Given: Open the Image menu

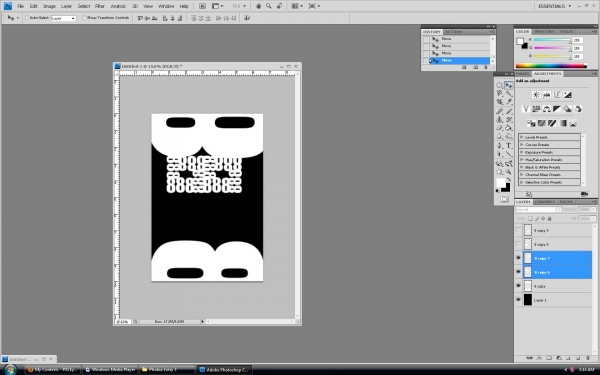Looking at the screenshot, I should [x=49, y=6].
